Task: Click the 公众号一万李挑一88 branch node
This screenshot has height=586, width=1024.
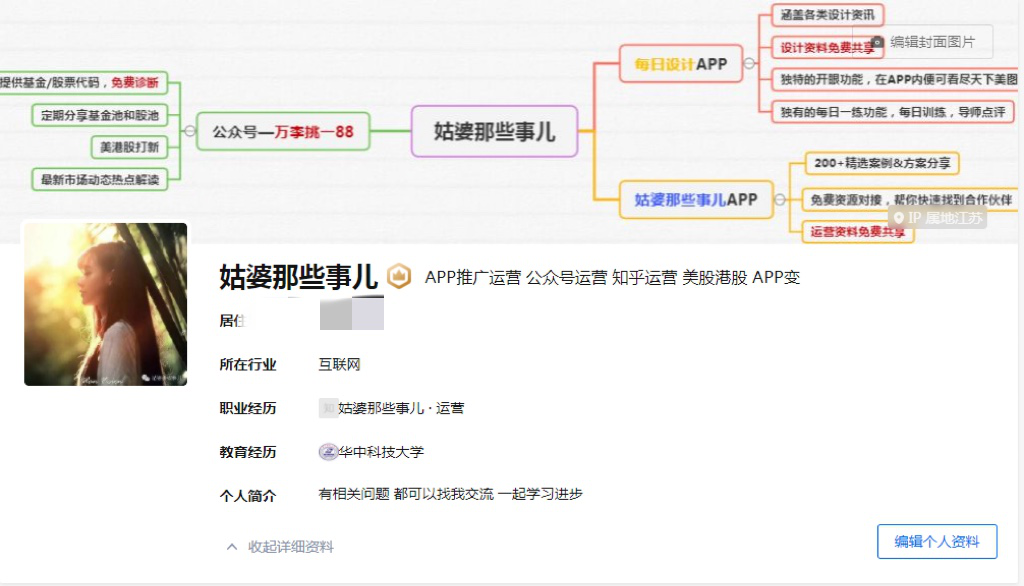Action: pyautogui.click(x=283, y=131)
